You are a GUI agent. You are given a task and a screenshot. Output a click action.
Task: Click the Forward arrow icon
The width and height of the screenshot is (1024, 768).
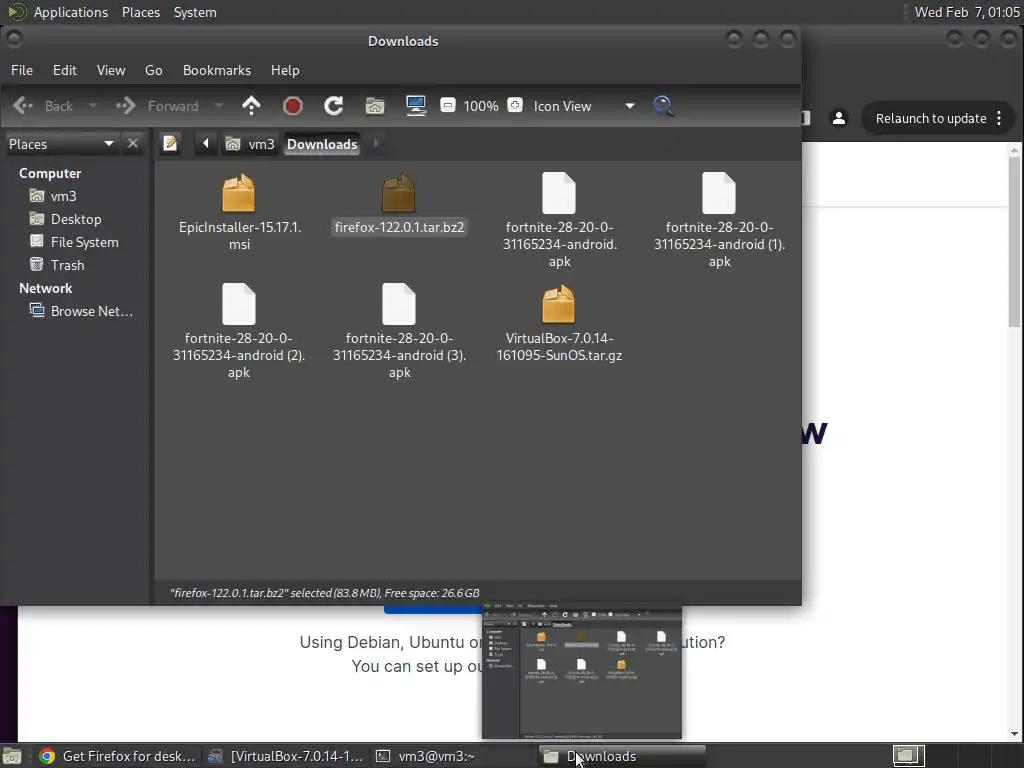tap(125, 106)
